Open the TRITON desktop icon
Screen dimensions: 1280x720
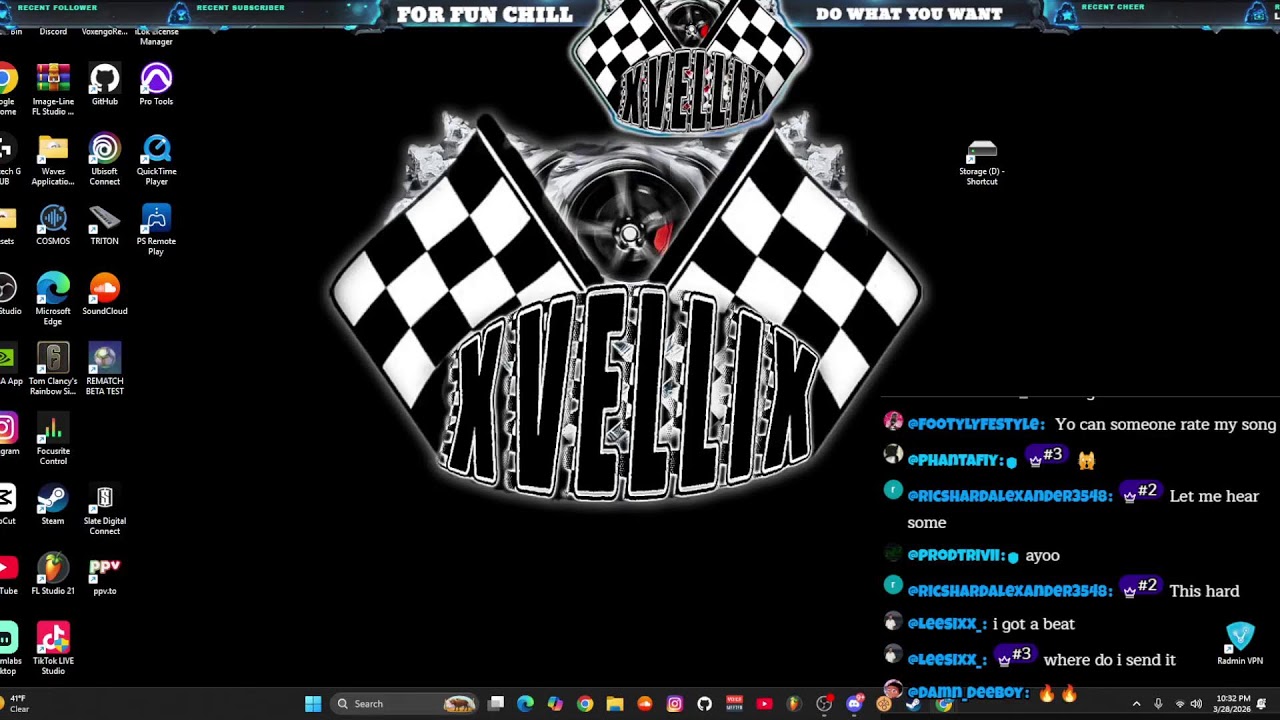pos(105,225)
